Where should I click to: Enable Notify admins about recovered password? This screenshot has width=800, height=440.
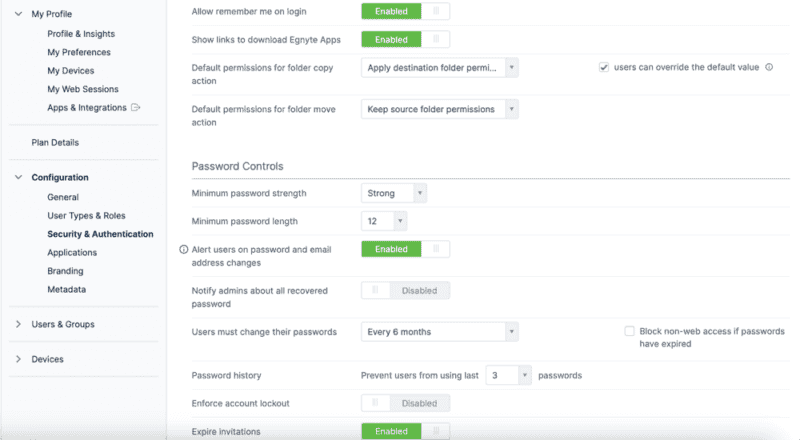405,291
